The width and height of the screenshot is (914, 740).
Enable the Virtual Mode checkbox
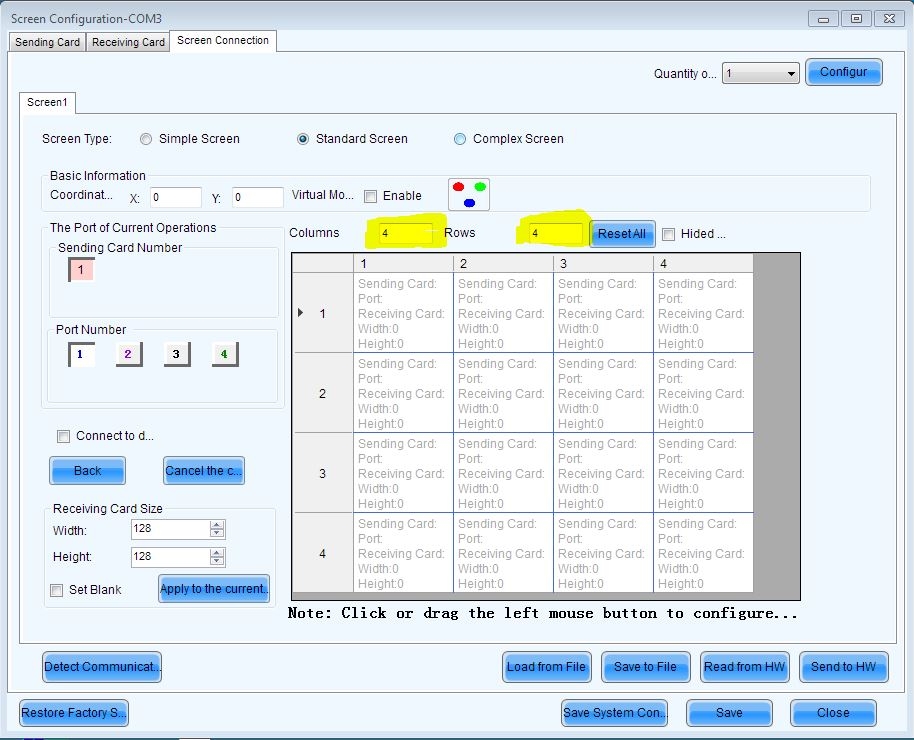tap(371, 196)
